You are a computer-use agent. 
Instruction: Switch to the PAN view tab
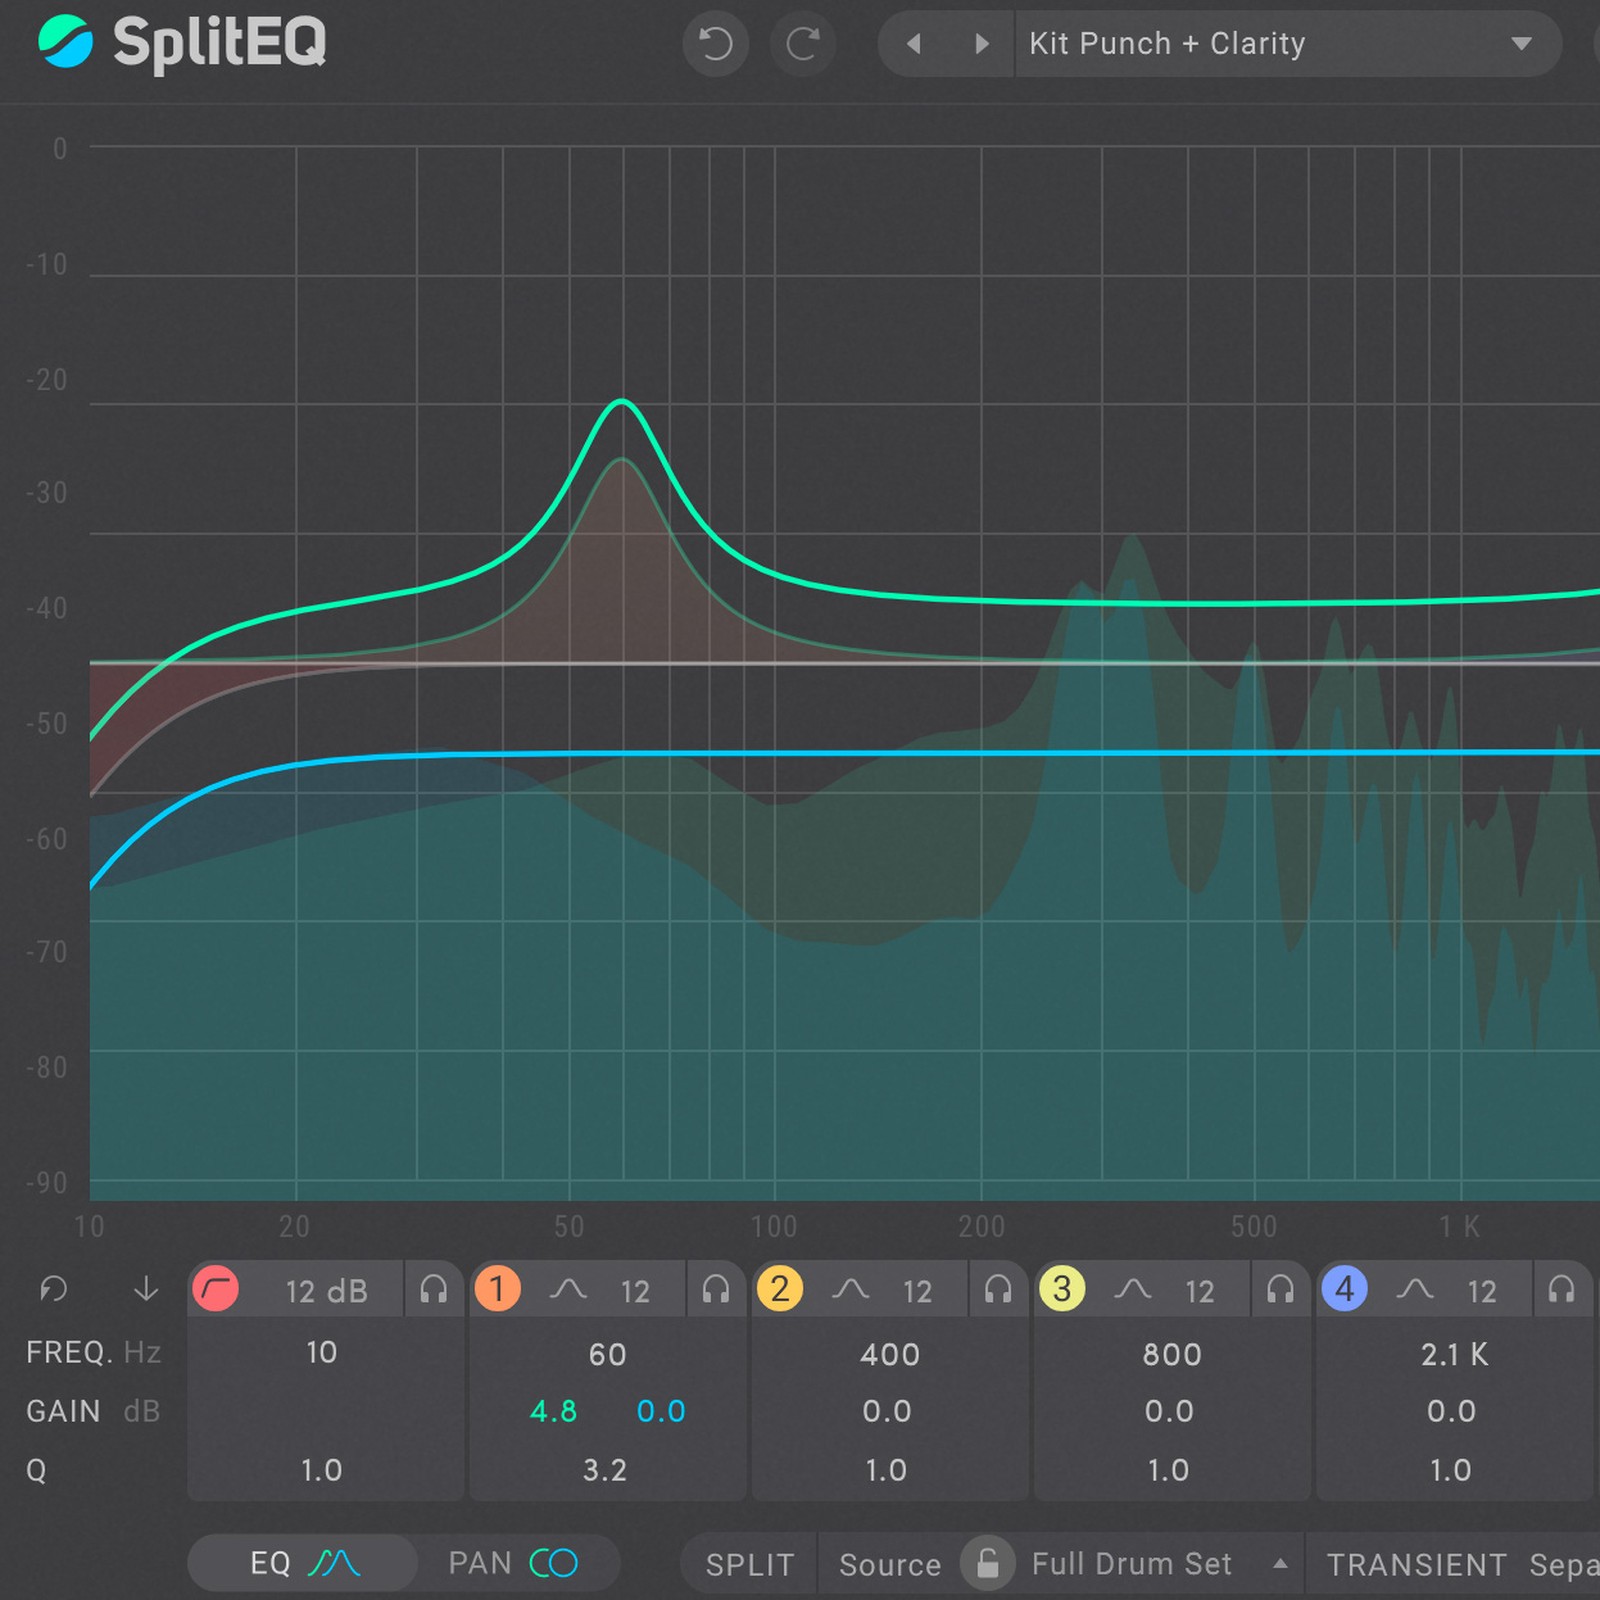[513, 1563]
